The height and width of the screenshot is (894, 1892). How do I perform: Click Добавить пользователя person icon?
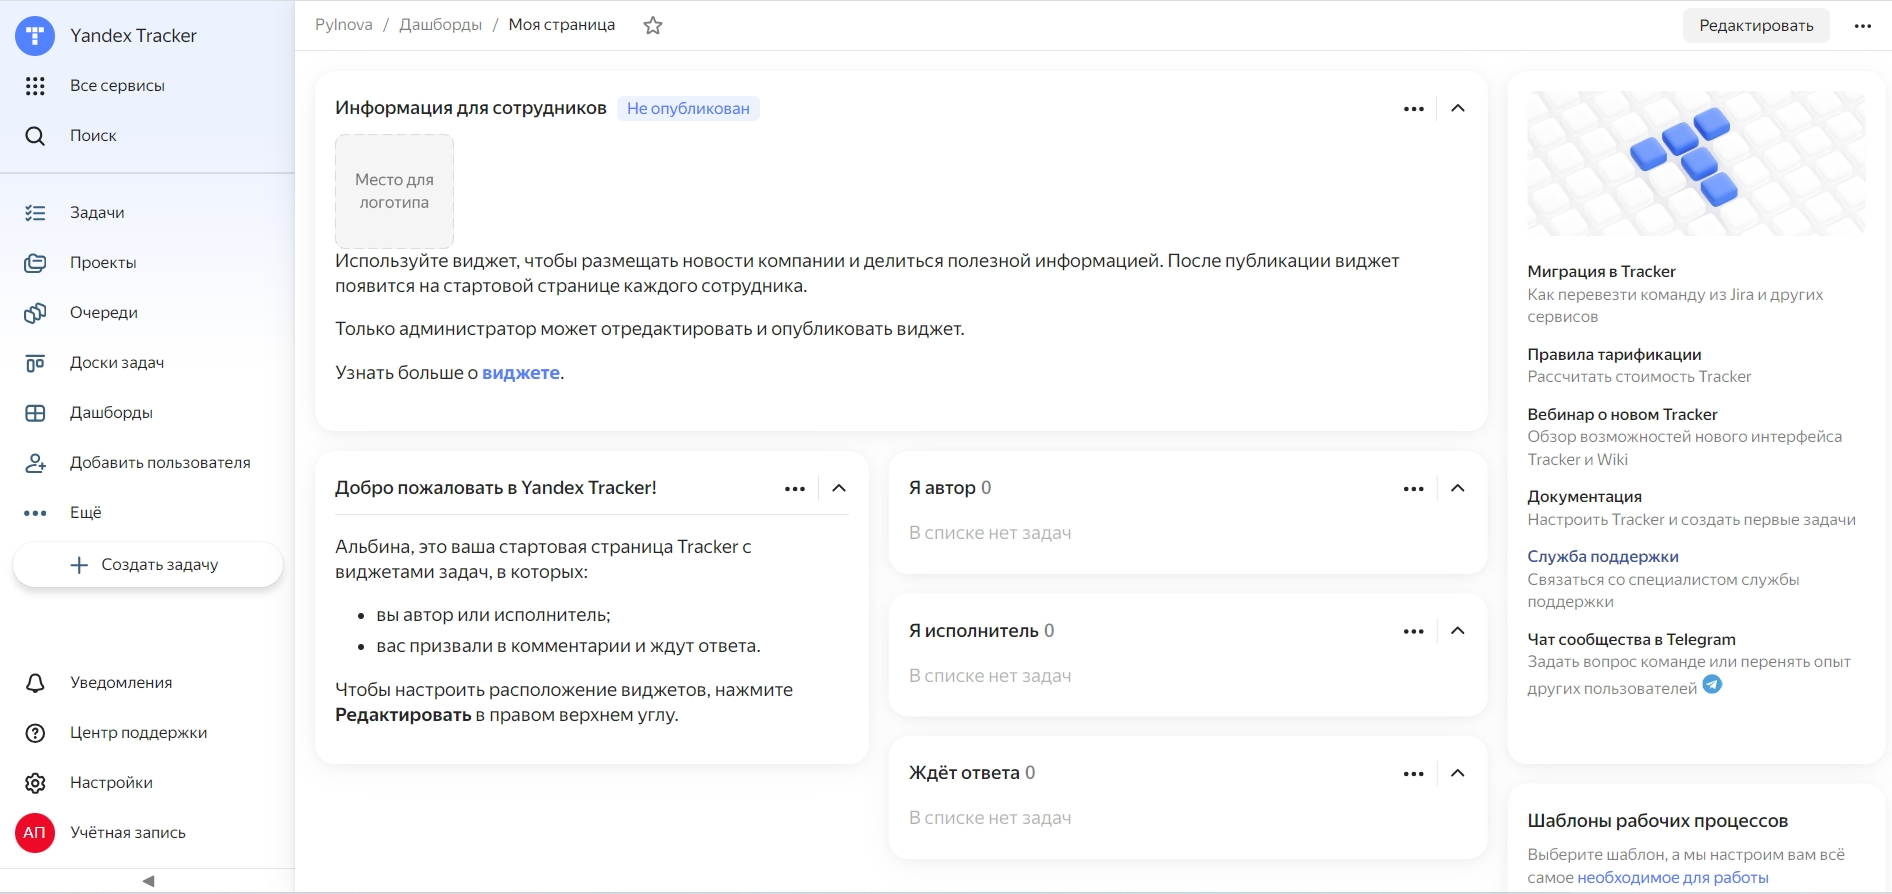[35, 463]
